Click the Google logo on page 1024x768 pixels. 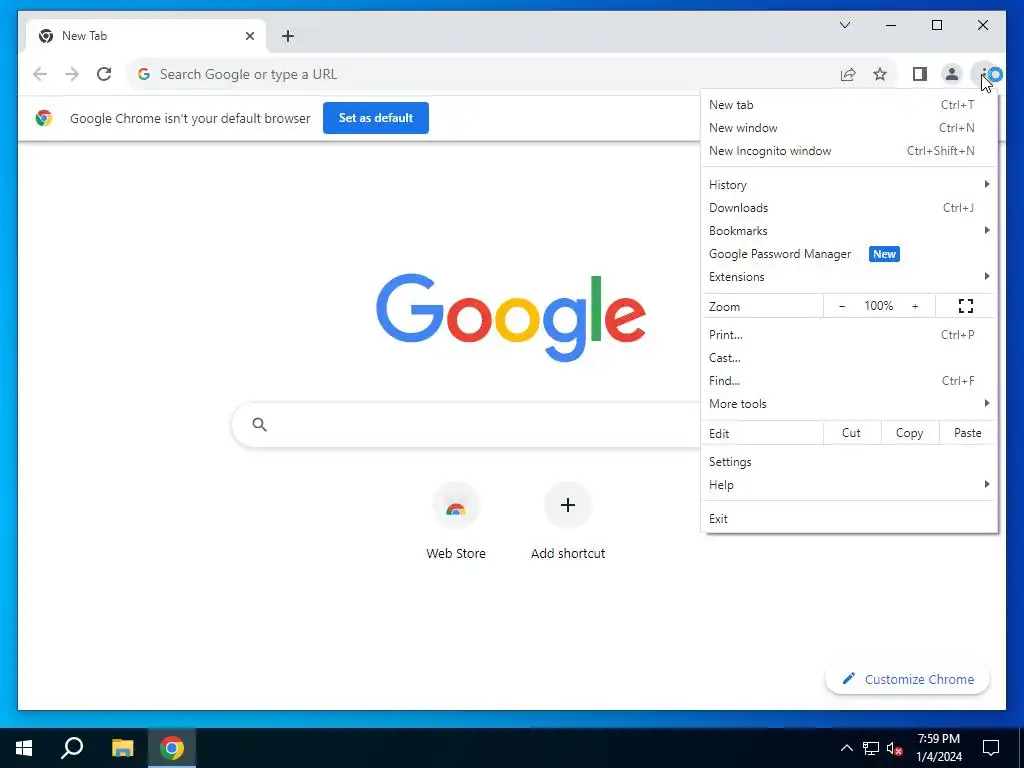511,317
